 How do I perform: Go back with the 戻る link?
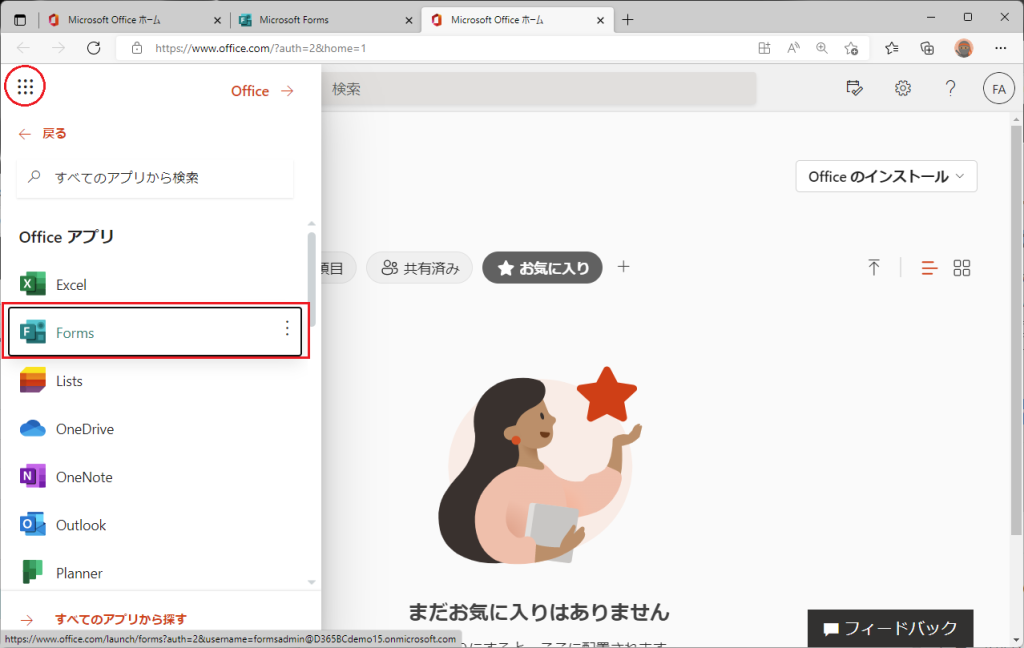click(x=42, y=133)
